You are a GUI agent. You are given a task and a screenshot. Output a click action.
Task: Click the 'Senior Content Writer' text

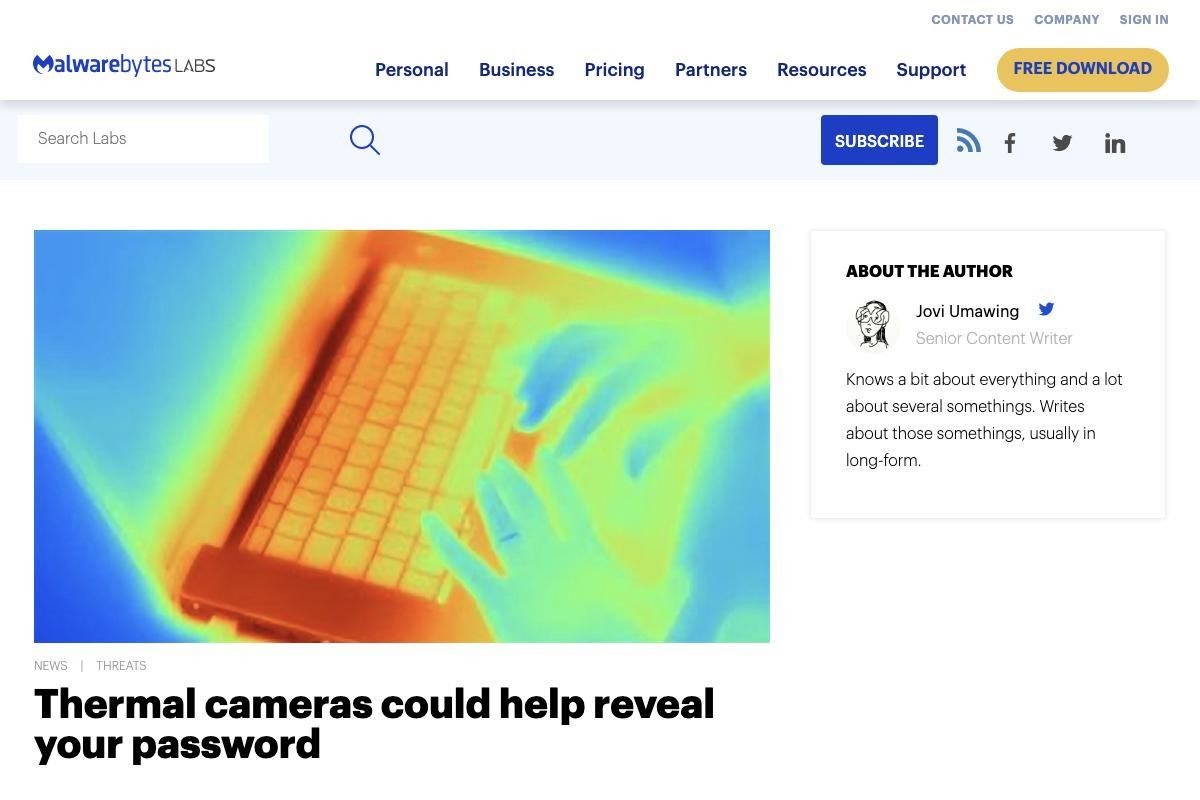point(994,338)
